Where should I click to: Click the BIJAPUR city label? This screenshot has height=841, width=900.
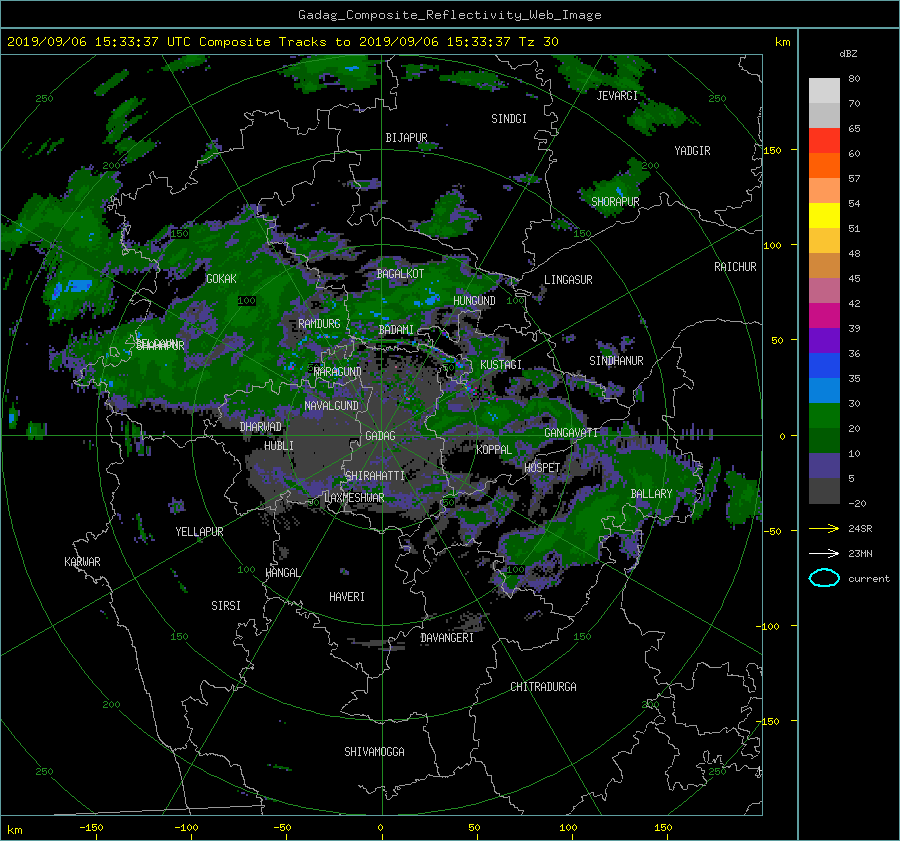tap(406, 138)
